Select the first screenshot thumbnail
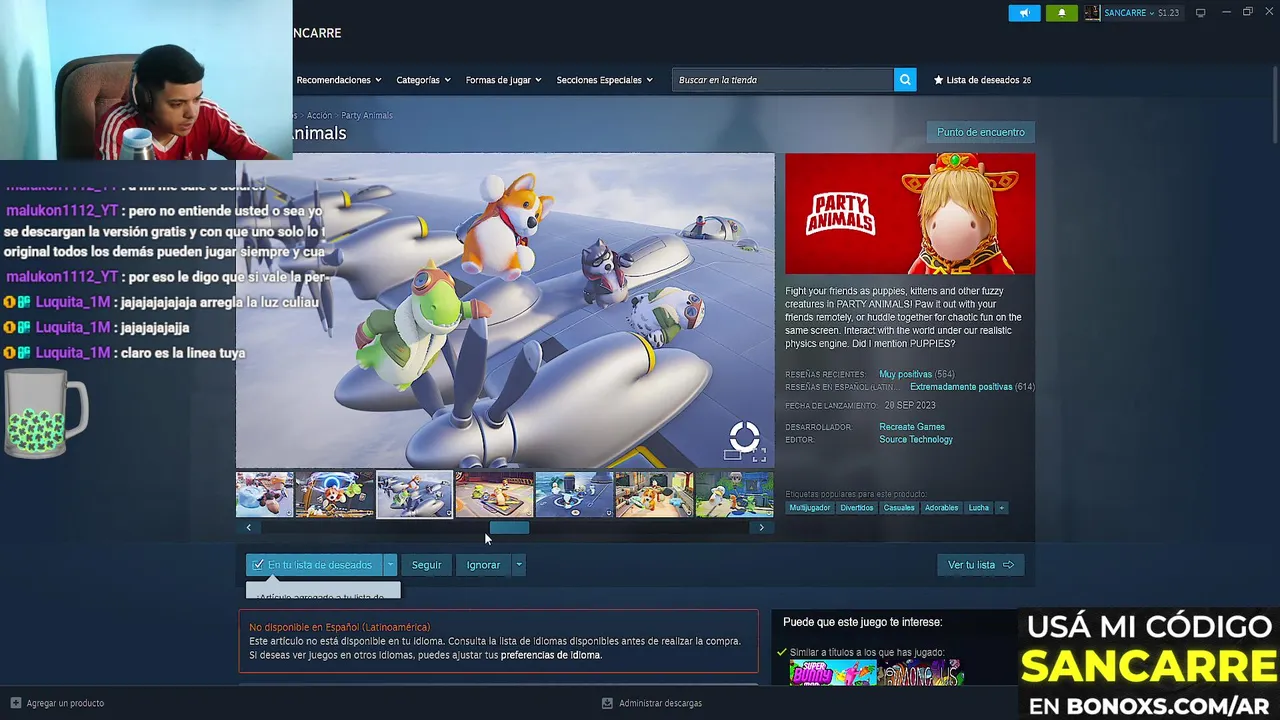1280x720 pixels. 264,495
